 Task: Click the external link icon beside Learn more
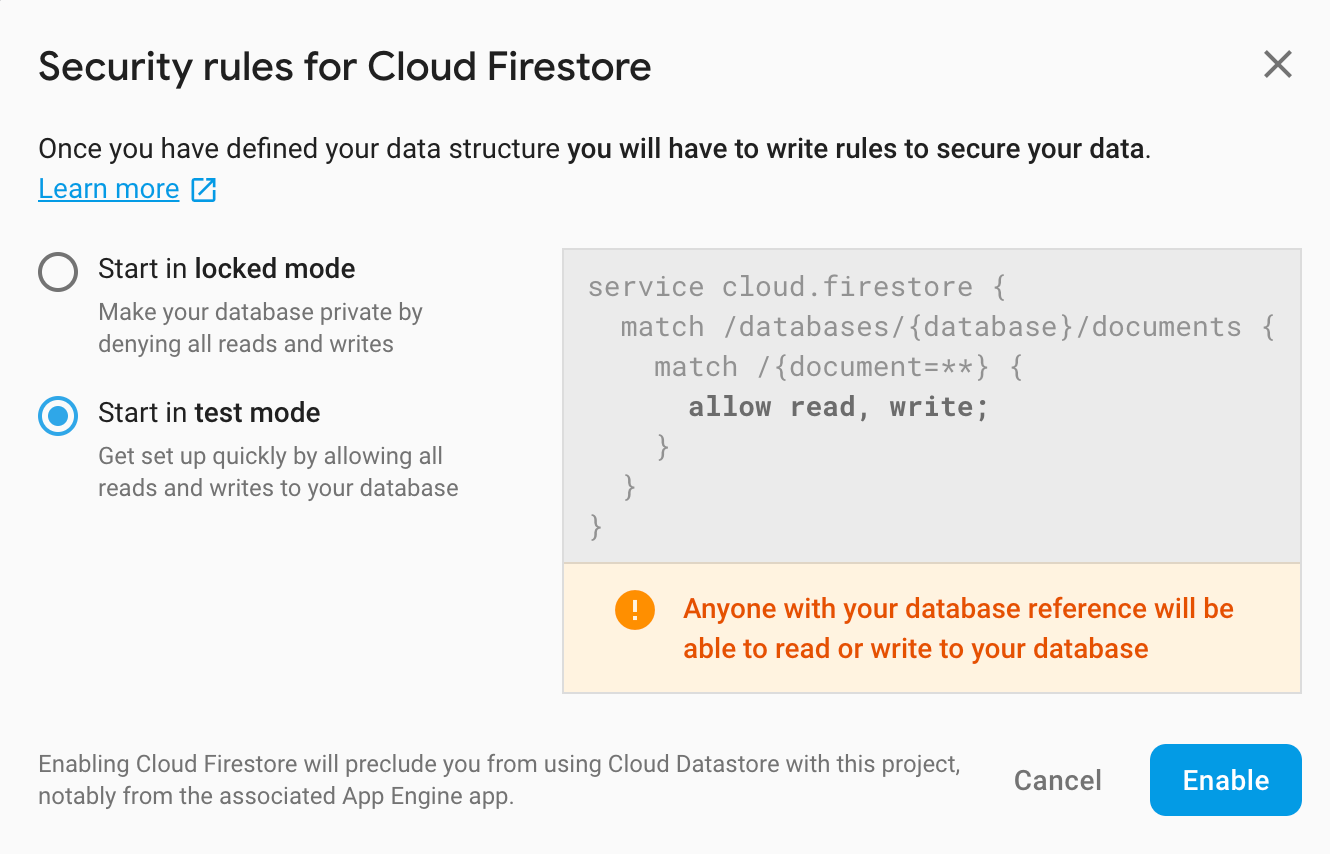(x=204, y=189)
